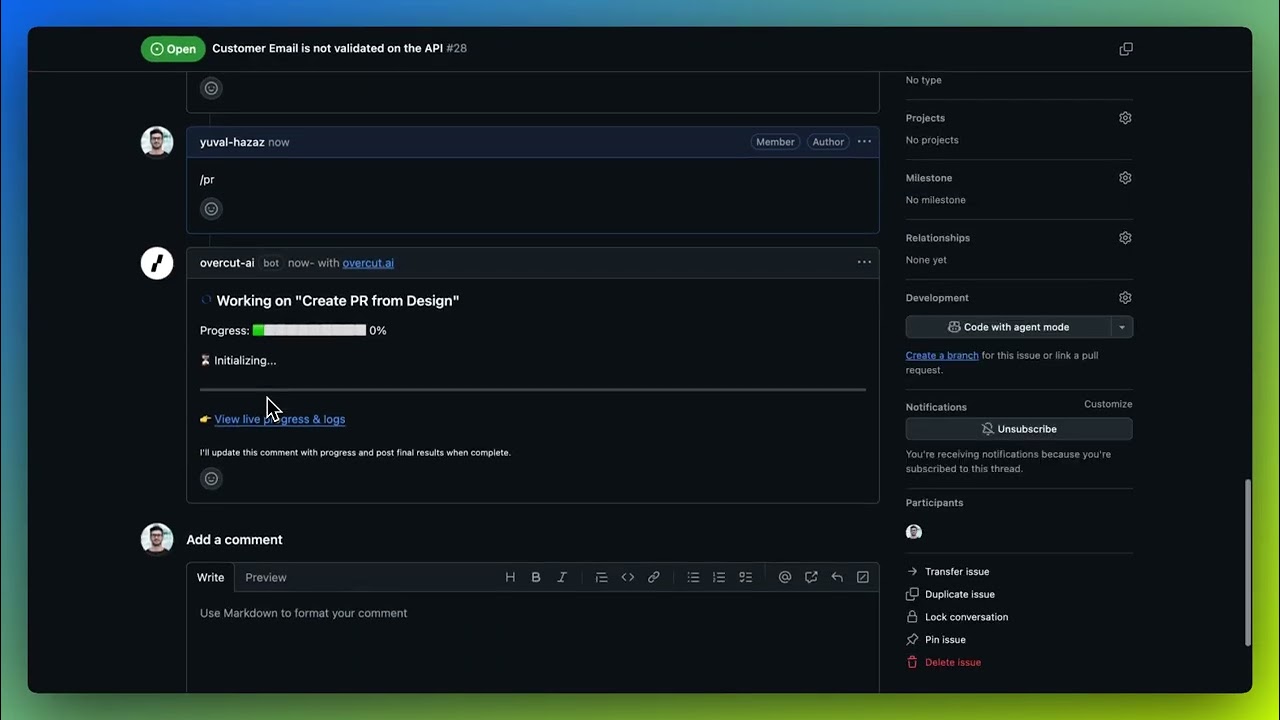Click issue title Customer Email is not validated
Screen dimensions: 1280x720
point(327,48)
